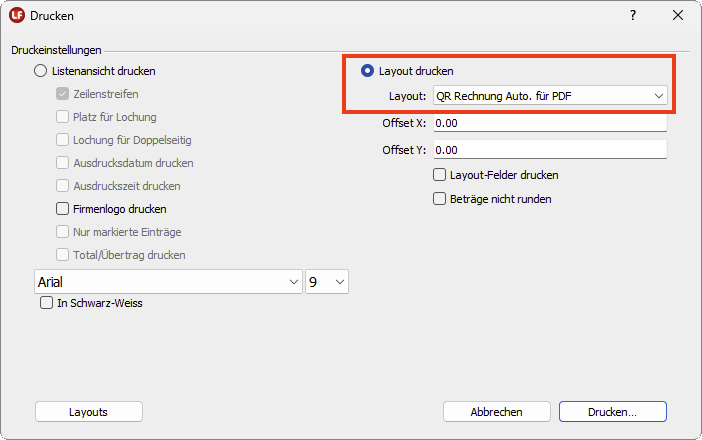
Task: Enable the Firmenlogo drucken checkbox
Action: point(64,209)
